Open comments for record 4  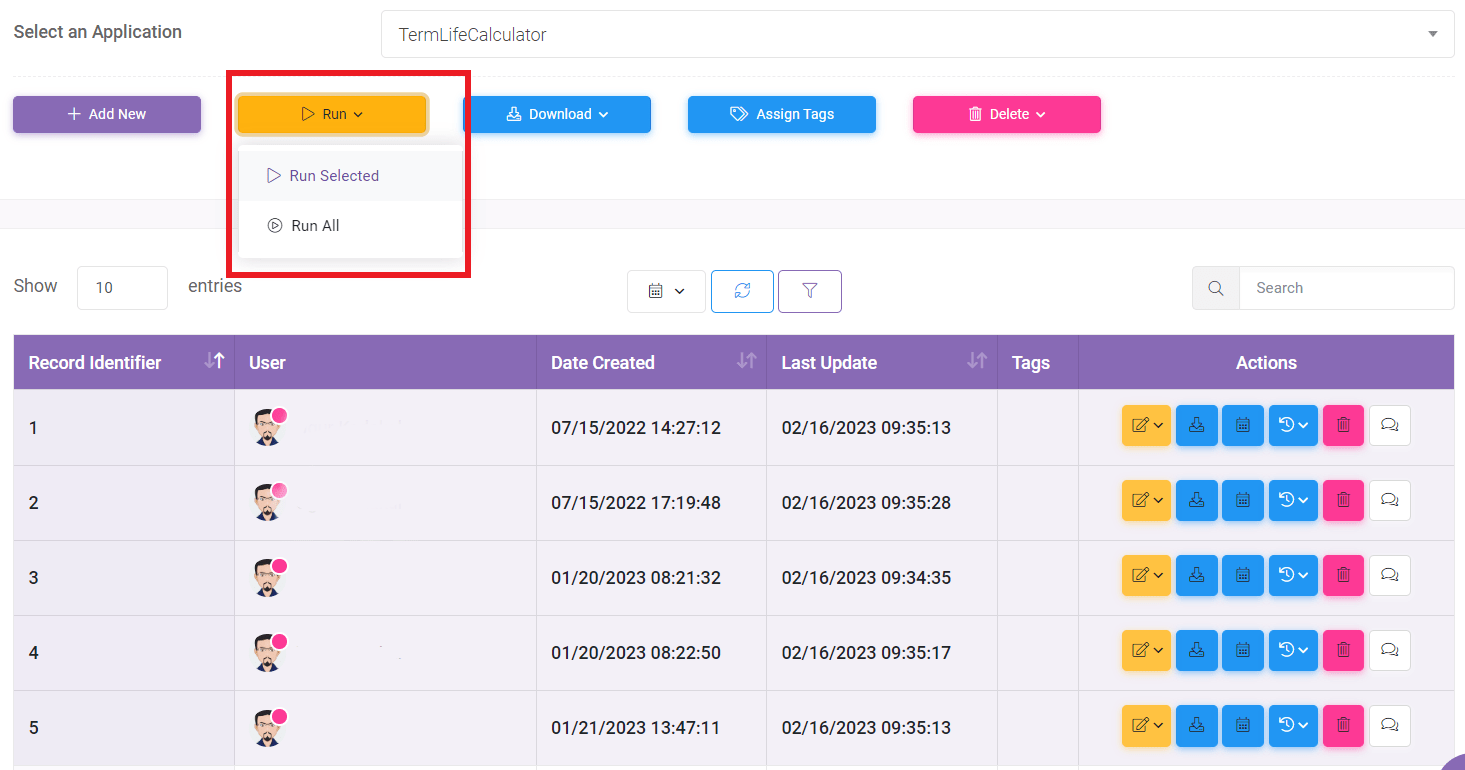tap(1389, 650)
